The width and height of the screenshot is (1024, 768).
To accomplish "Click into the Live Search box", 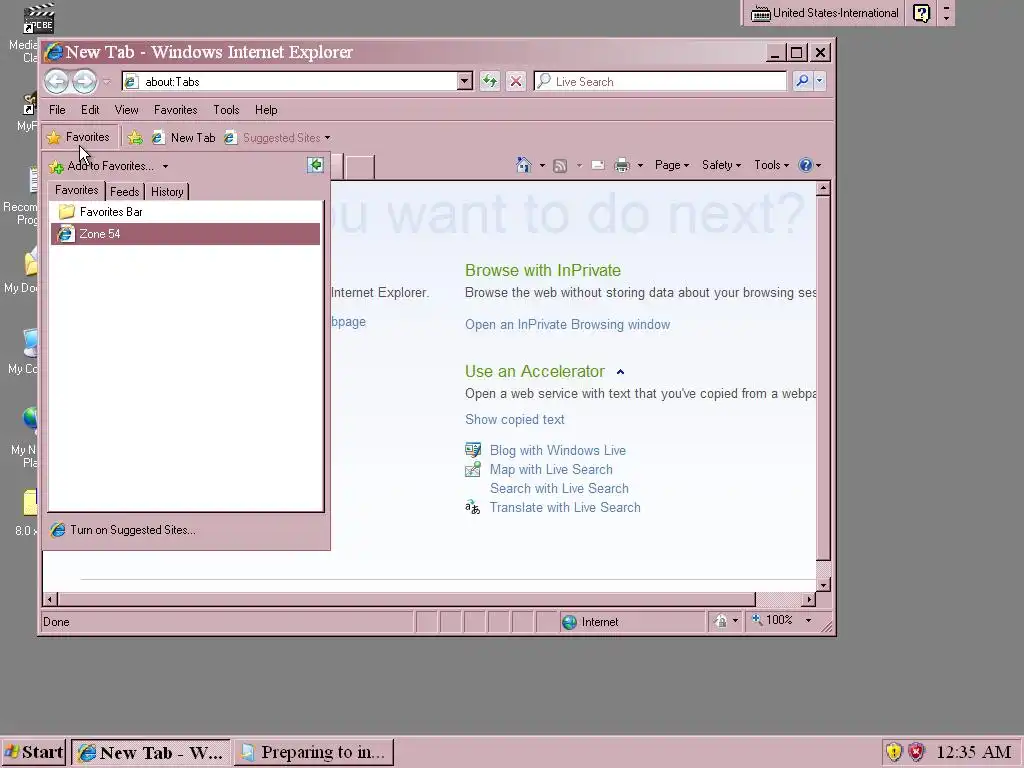I will pos(660,82).
